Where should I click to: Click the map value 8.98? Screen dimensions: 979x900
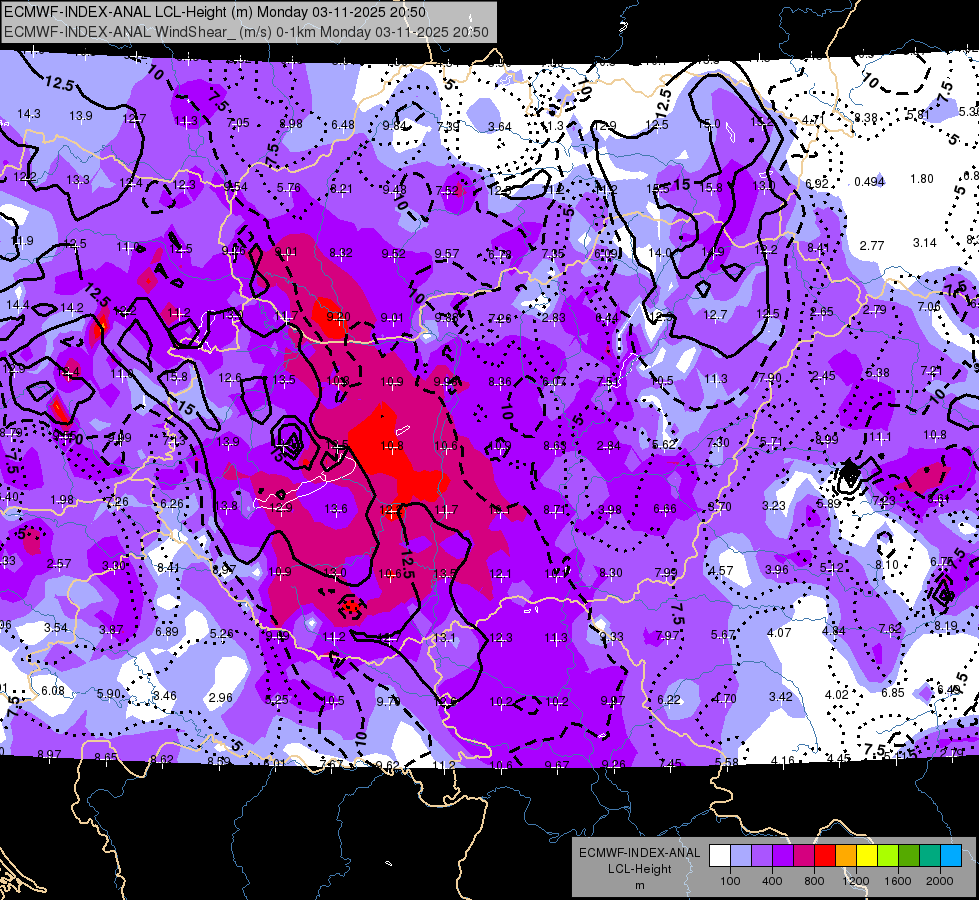tap(291, 124)
